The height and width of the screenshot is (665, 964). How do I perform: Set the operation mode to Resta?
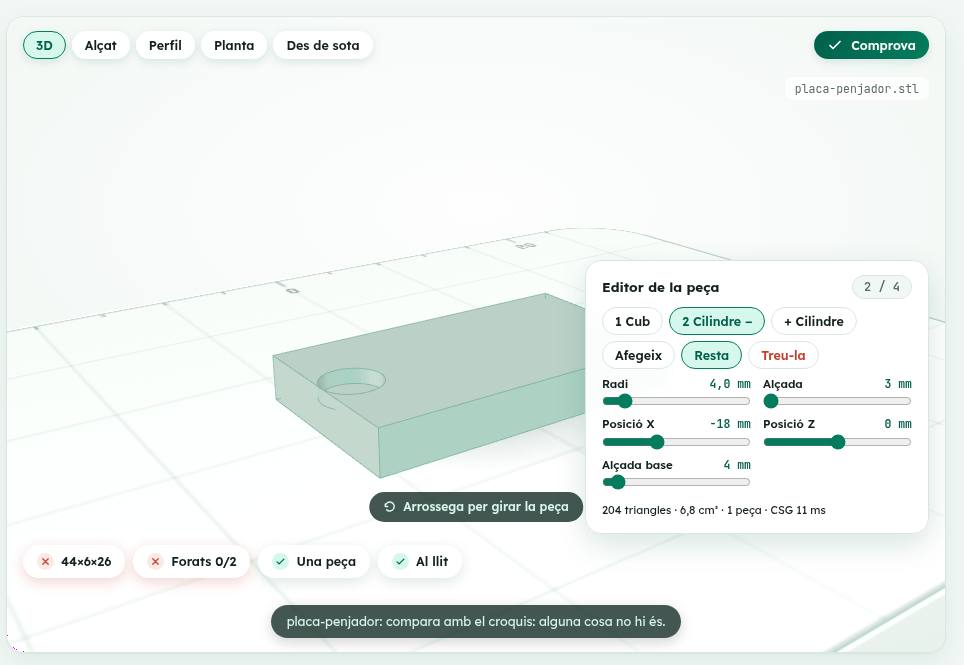[x=711, y=355]
